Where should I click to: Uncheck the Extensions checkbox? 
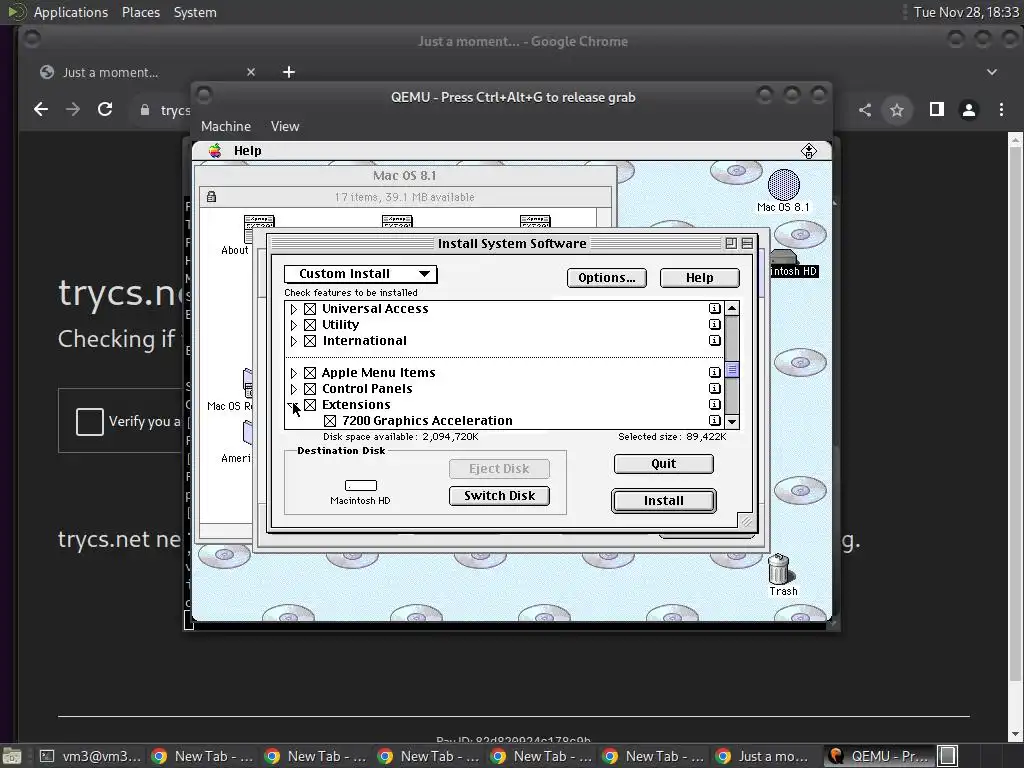click(x=310, y=405)
